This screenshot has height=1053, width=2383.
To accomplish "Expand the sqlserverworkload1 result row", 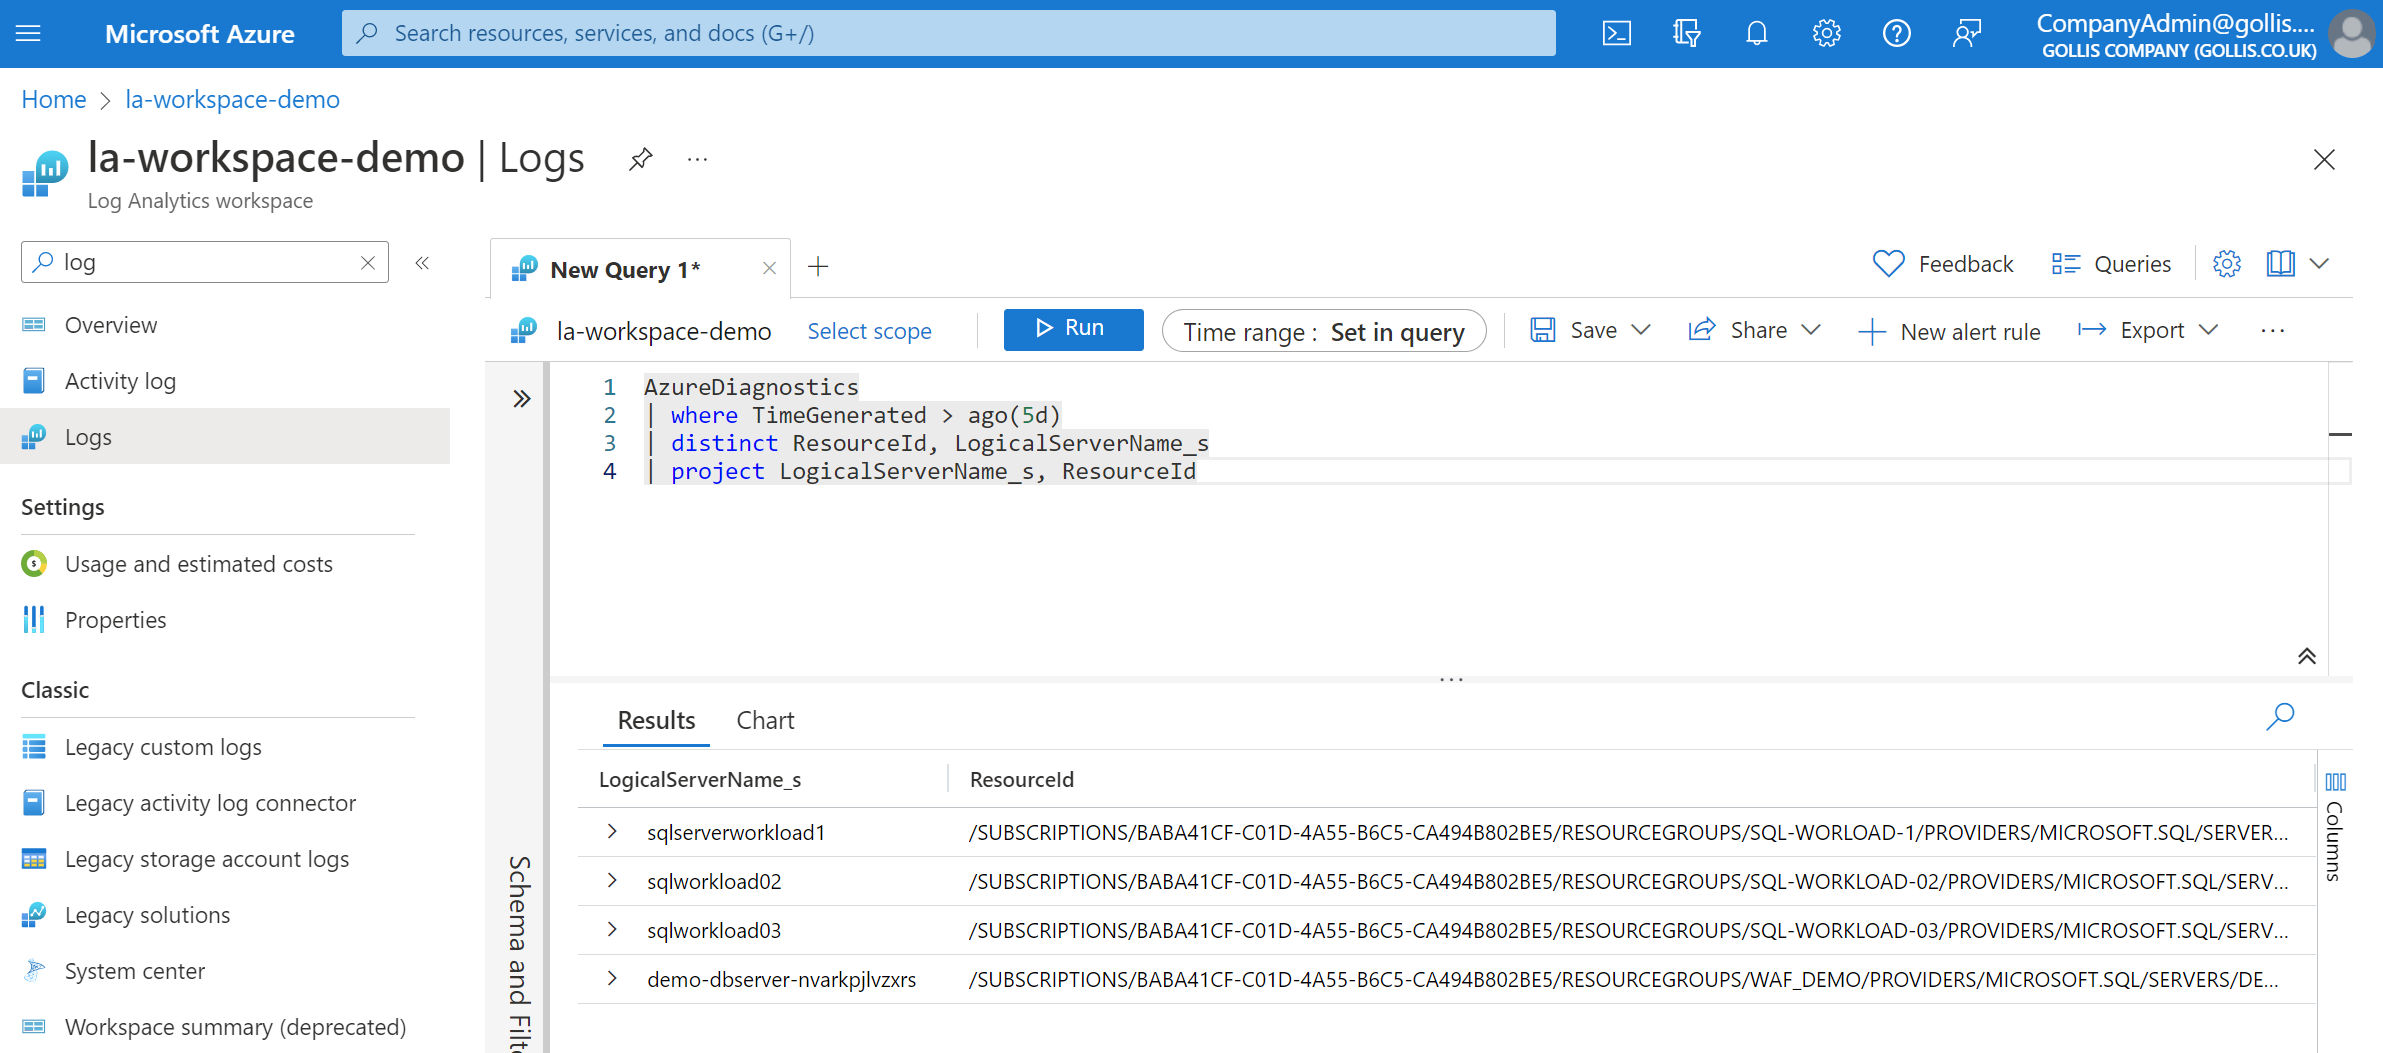I will tap(611, 831).
